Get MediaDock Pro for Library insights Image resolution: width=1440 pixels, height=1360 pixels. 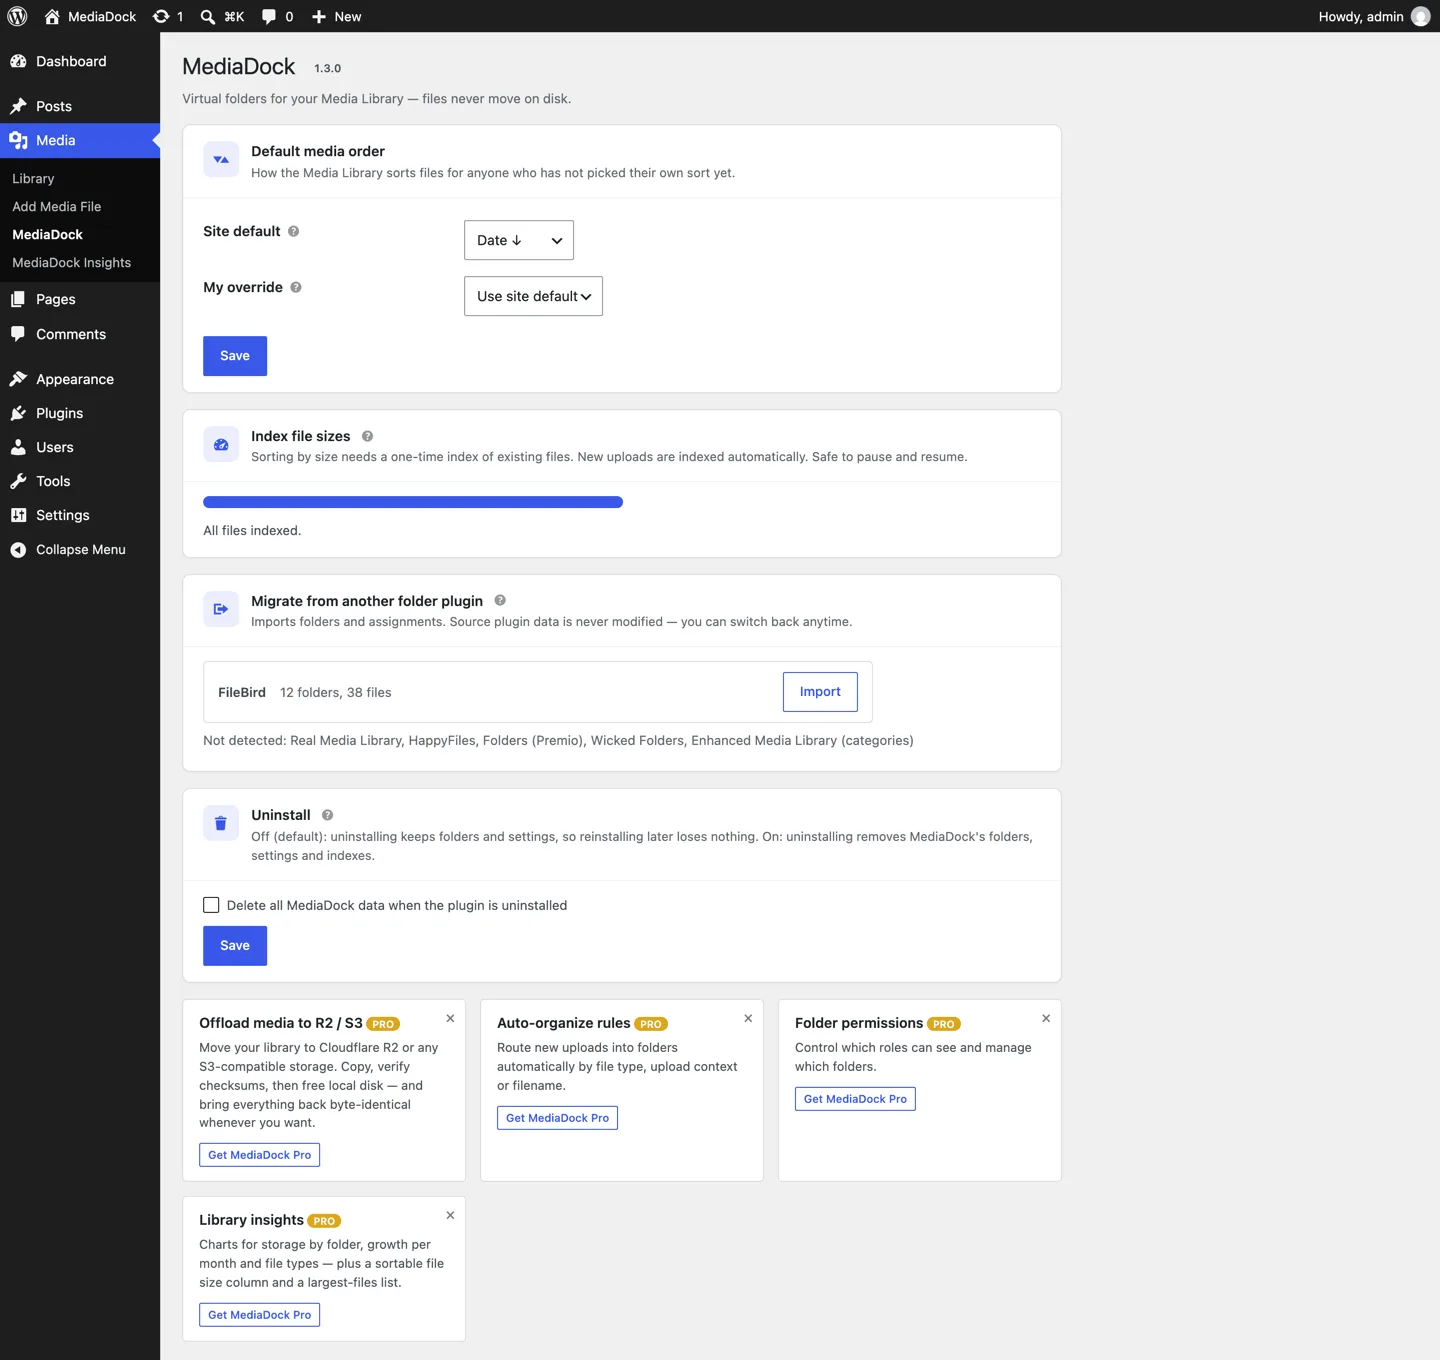coord(259,1315)
